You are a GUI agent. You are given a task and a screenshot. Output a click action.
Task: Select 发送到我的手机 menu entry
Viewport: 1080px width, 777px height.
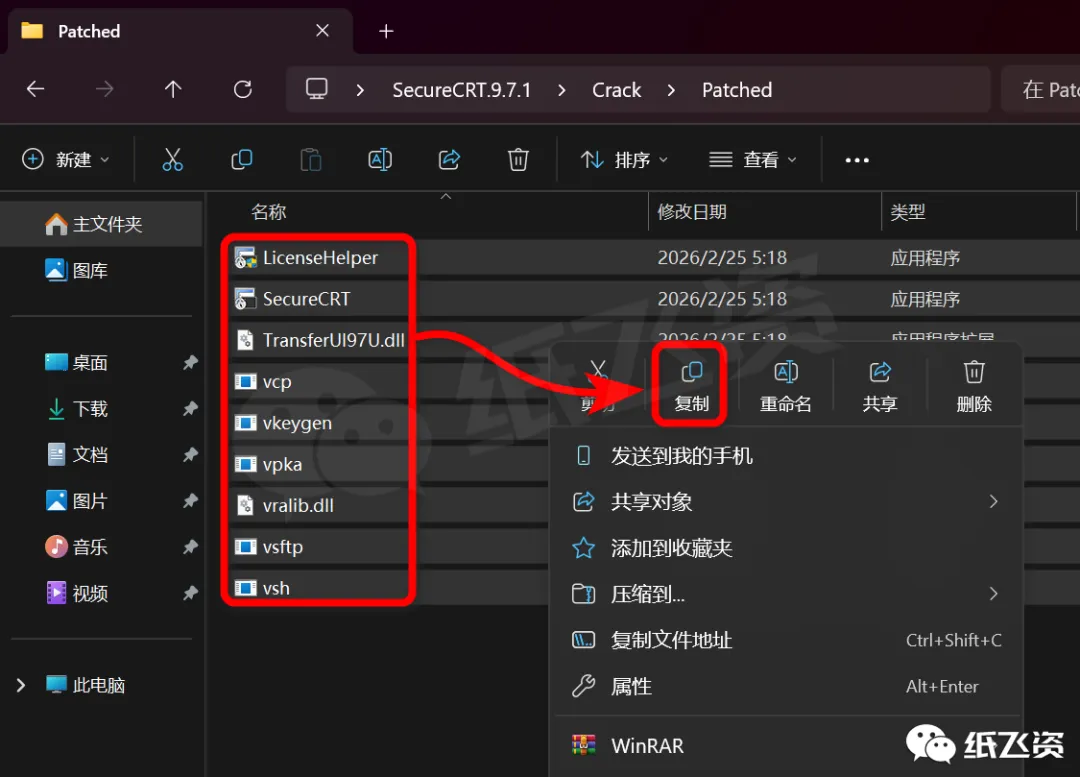point(786,456)
